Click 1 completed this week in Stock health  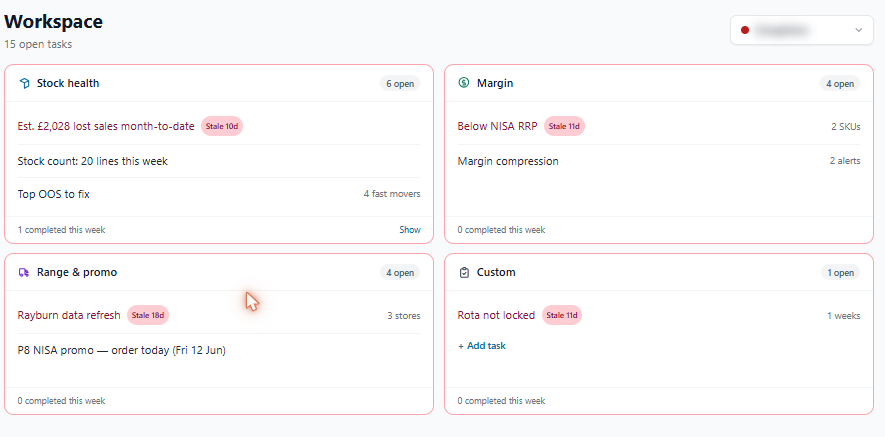tap(61, 230)
